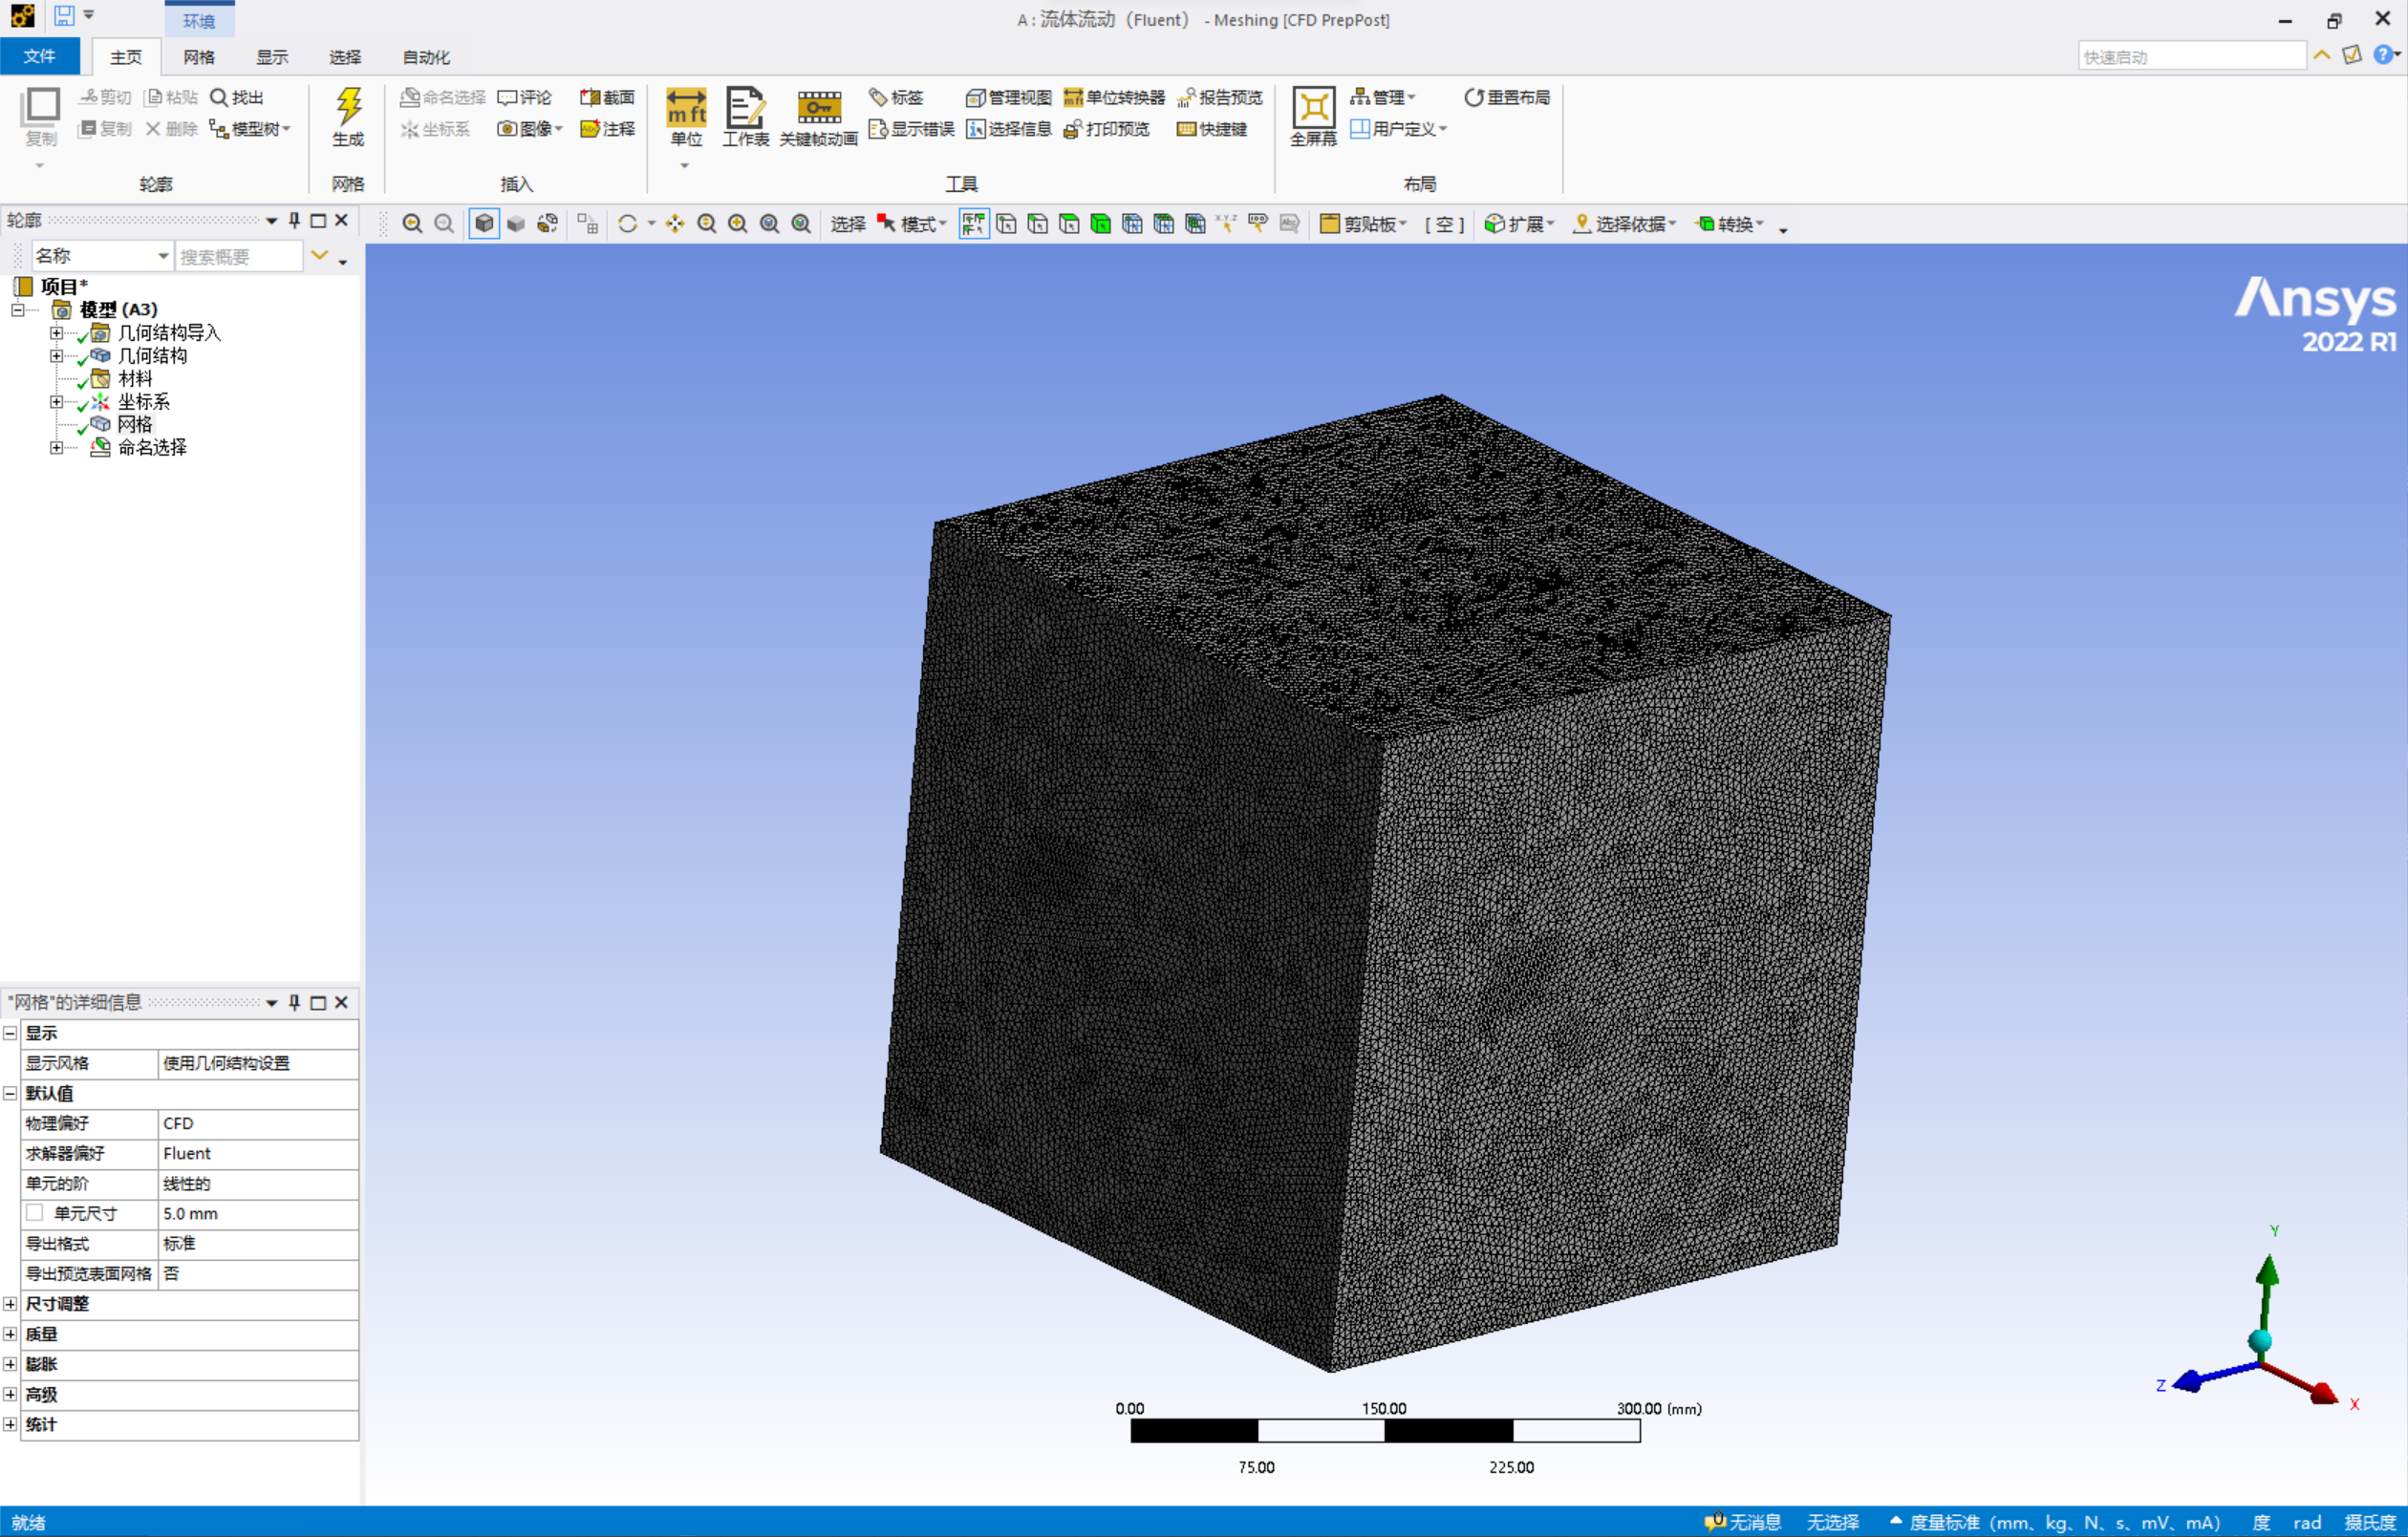Open 打印预览 print preview
Viewport: 2408px width, 1537px height.
point(1106,129)
